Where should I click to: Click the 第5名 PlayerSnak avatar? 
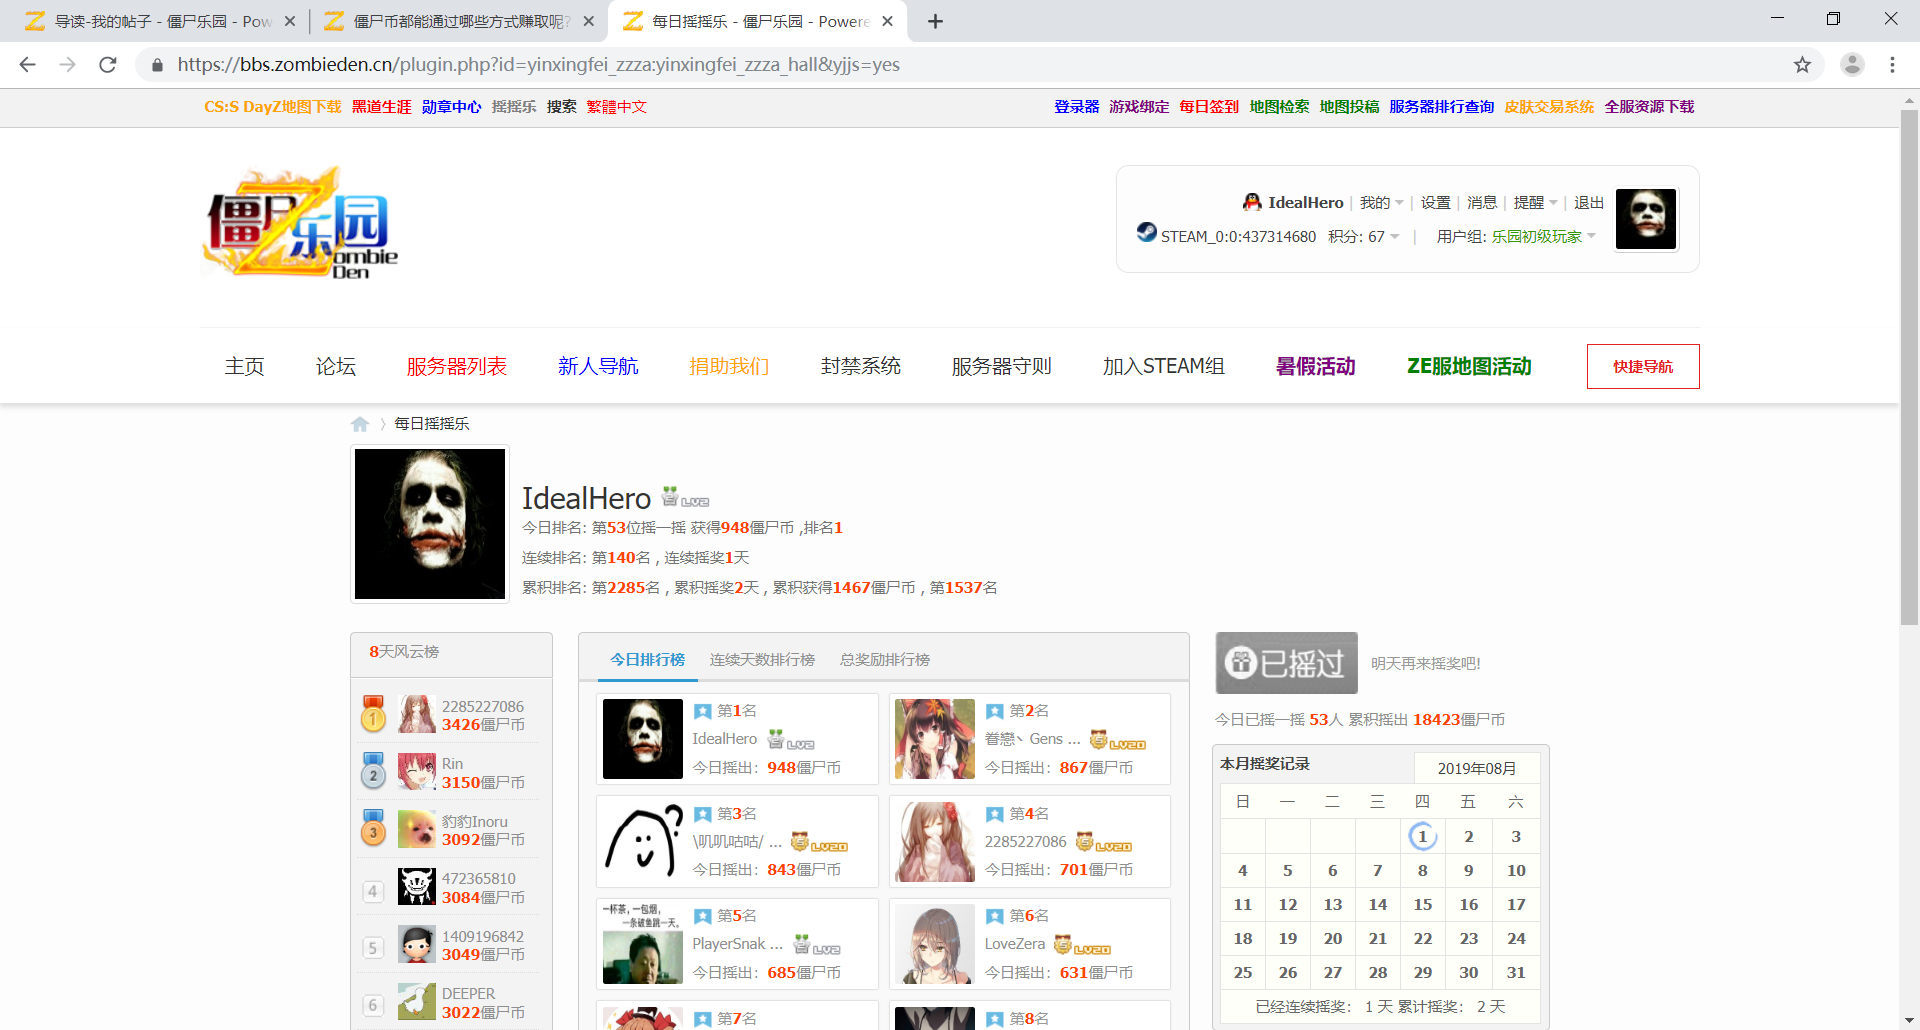pos(643,944)
